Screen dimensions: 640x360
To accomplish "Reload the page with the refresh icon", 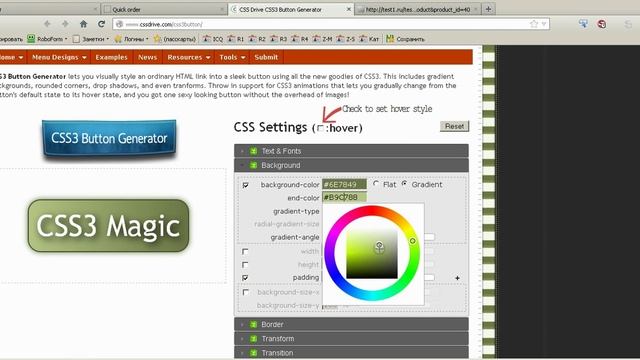I will coord(101,24).
